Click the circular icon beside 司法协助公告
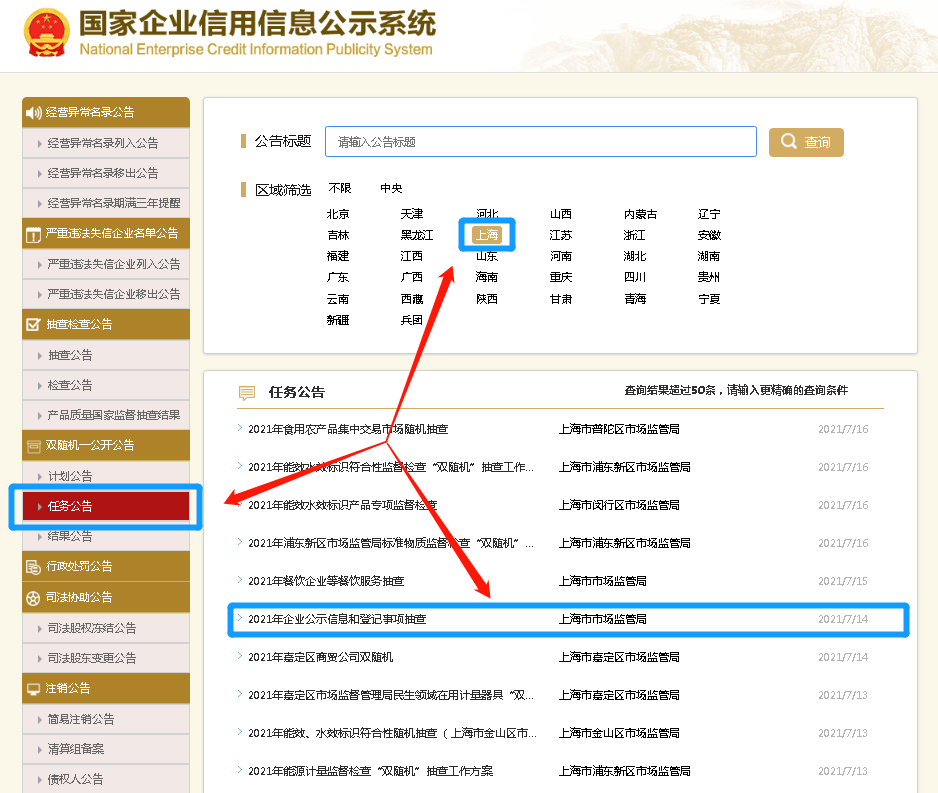Screen dimensions: 938x793 [33, 598]
